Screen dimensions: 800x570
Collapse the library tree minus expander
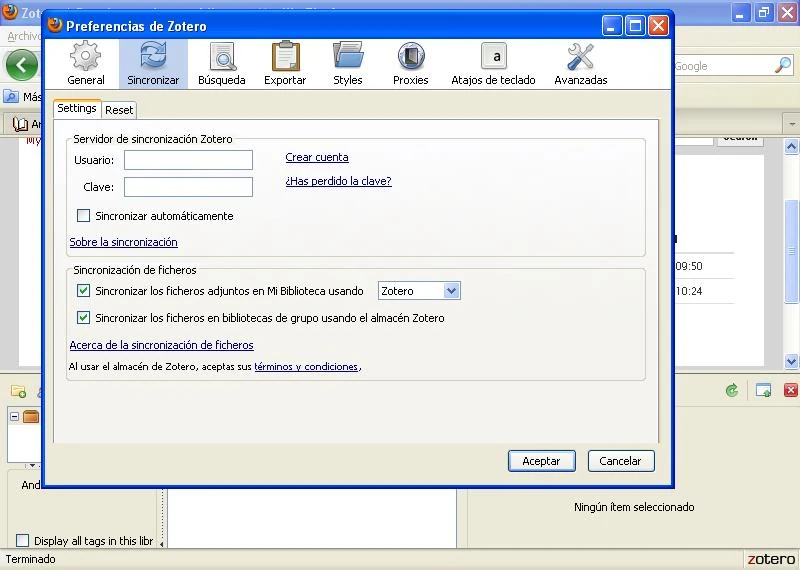14,416
